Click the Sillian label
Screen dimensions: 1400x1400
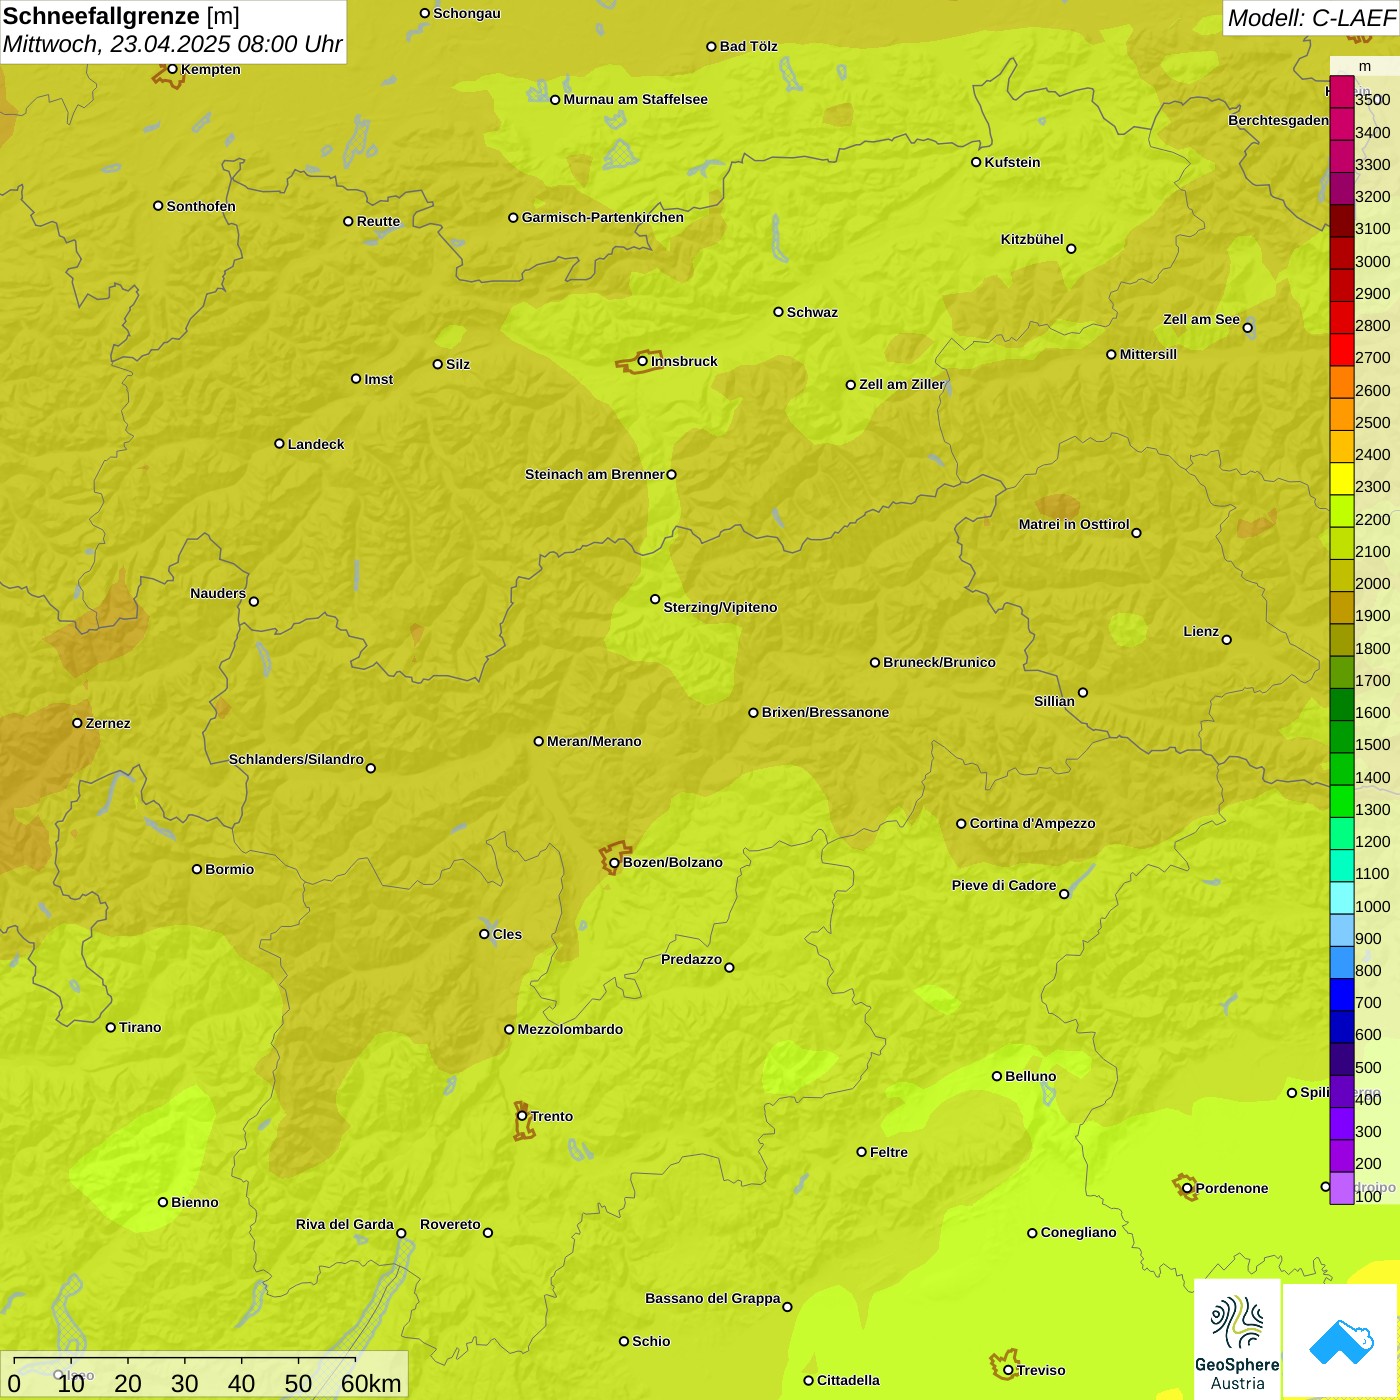pos(1054,701)
